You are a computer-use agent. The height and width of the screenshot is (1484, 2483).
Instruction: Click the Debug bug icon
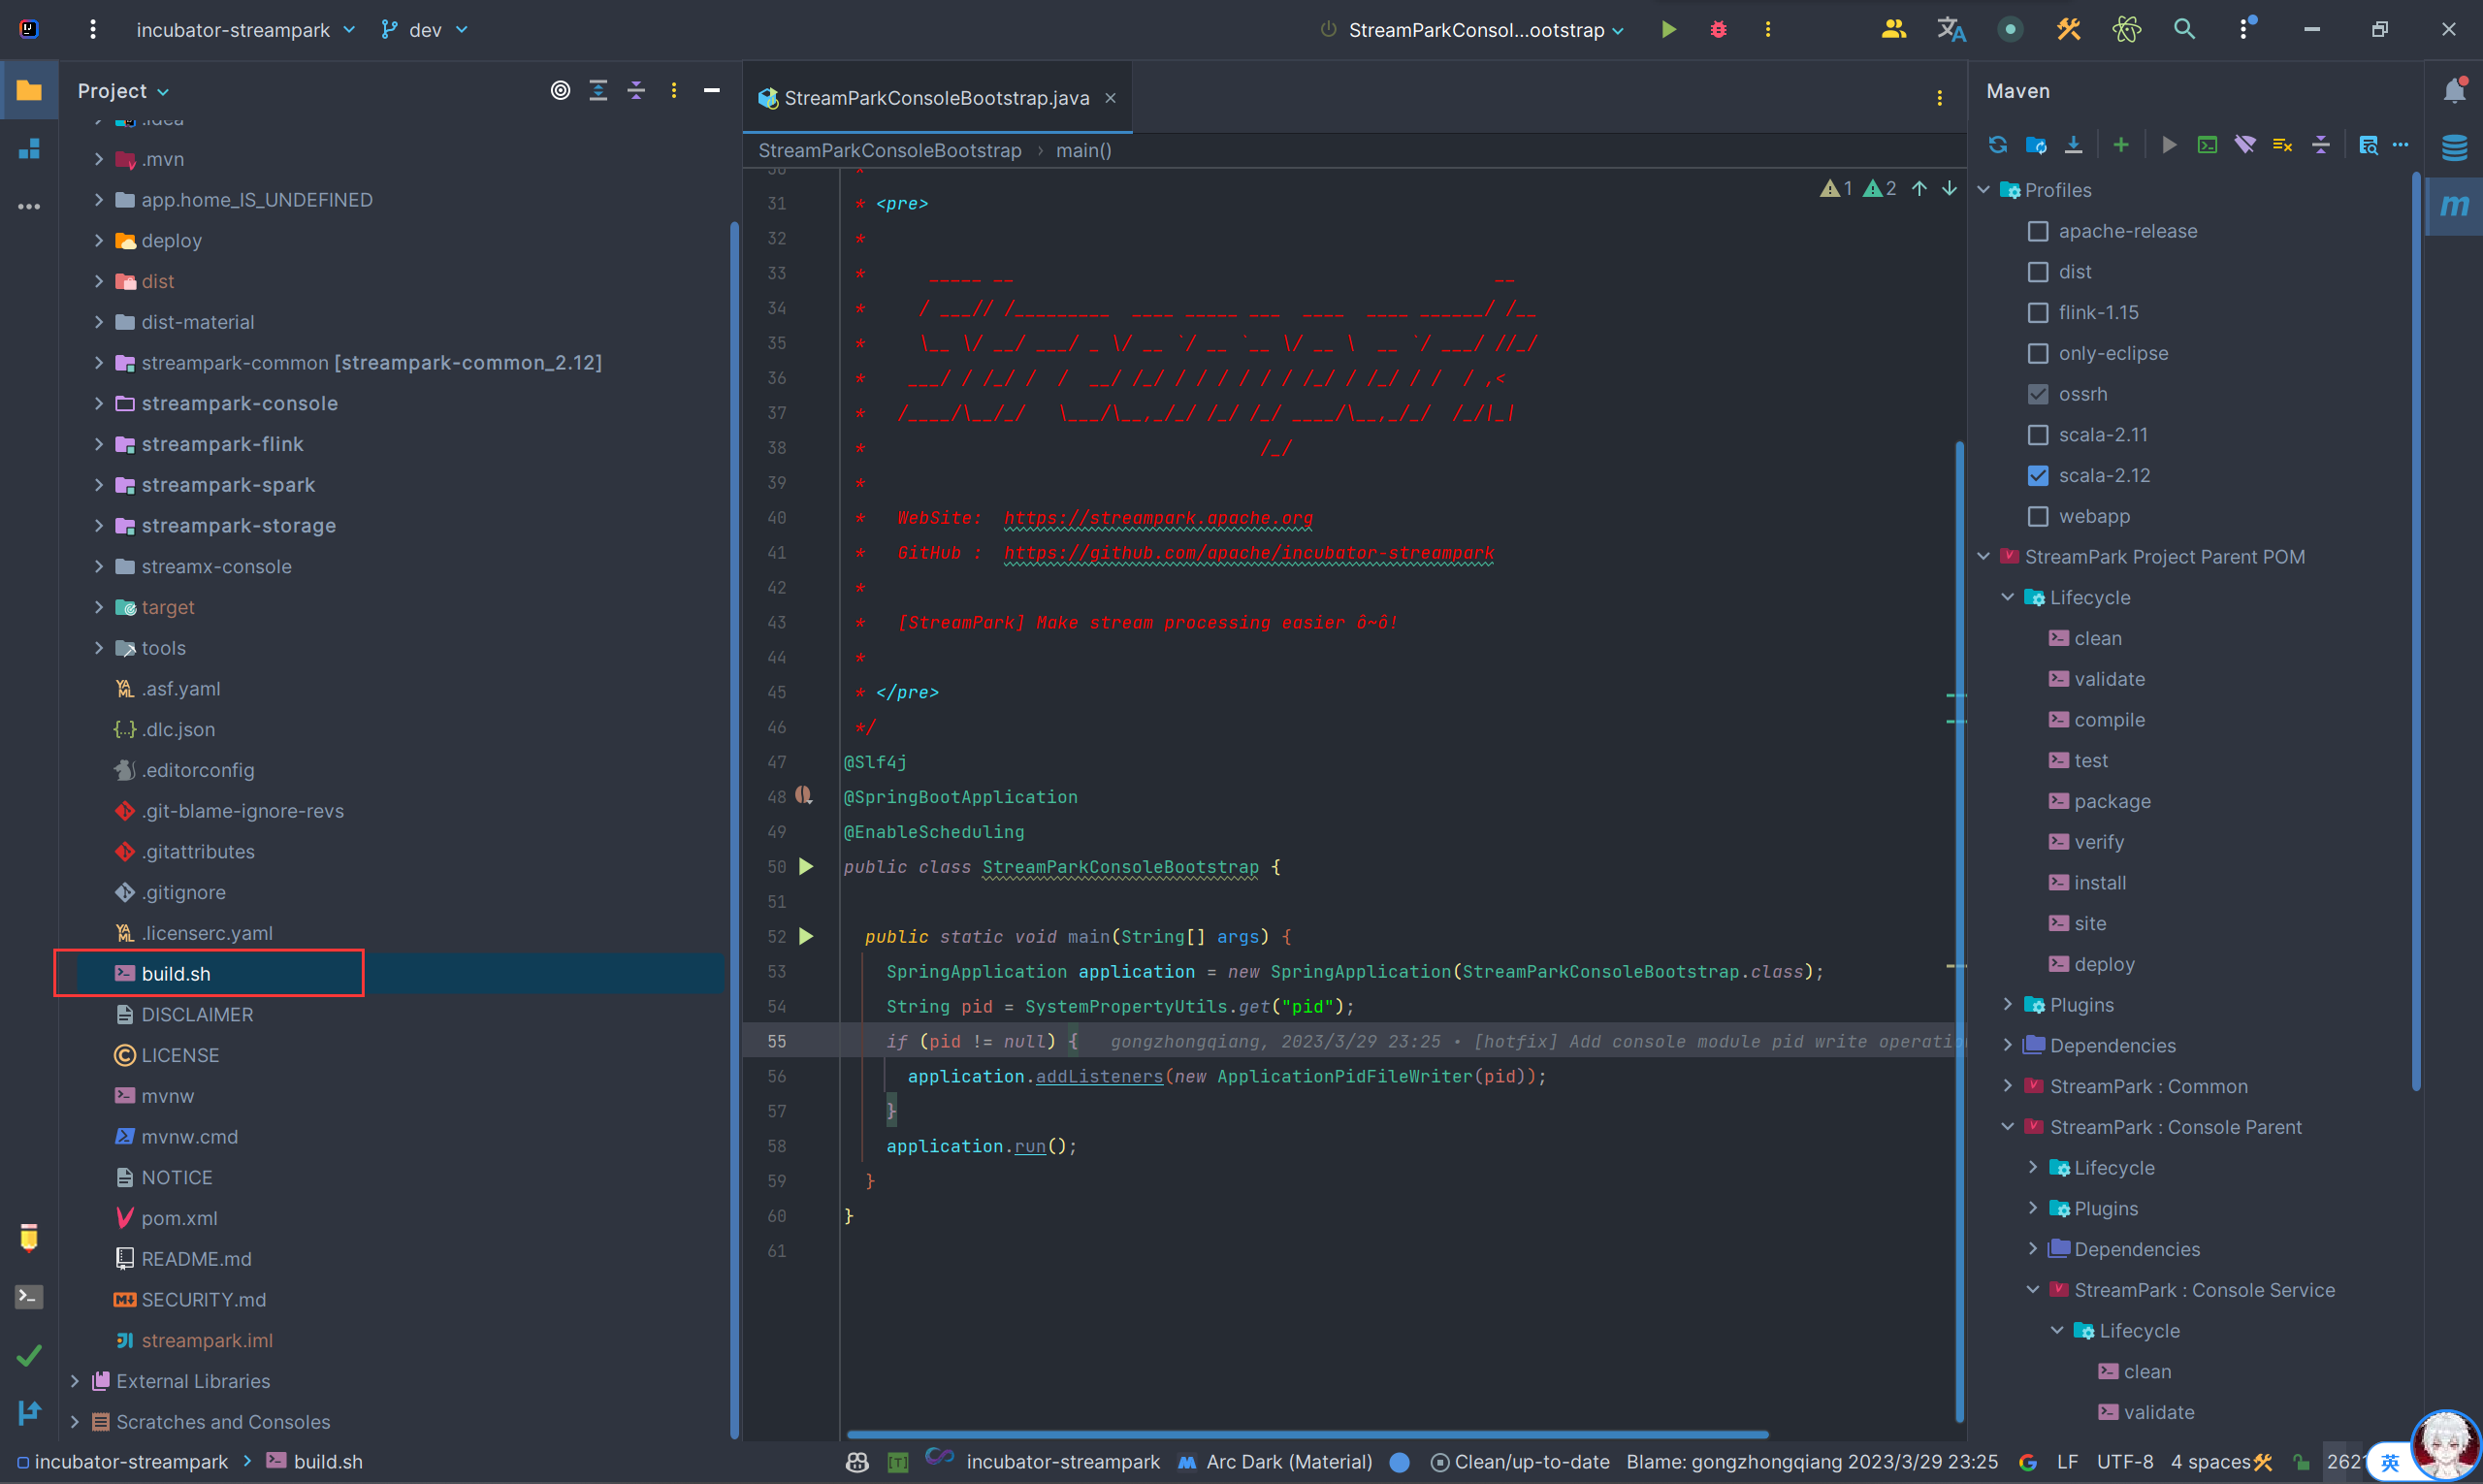tap(1718, 30)
